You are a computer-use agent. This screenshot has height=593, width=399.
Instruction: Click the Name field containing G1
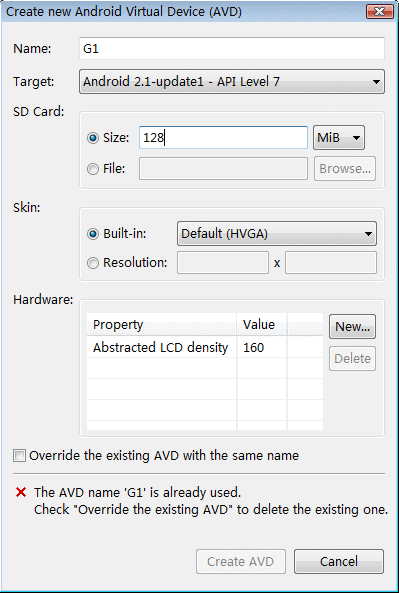pyautogui.click(x=231, y=48)
